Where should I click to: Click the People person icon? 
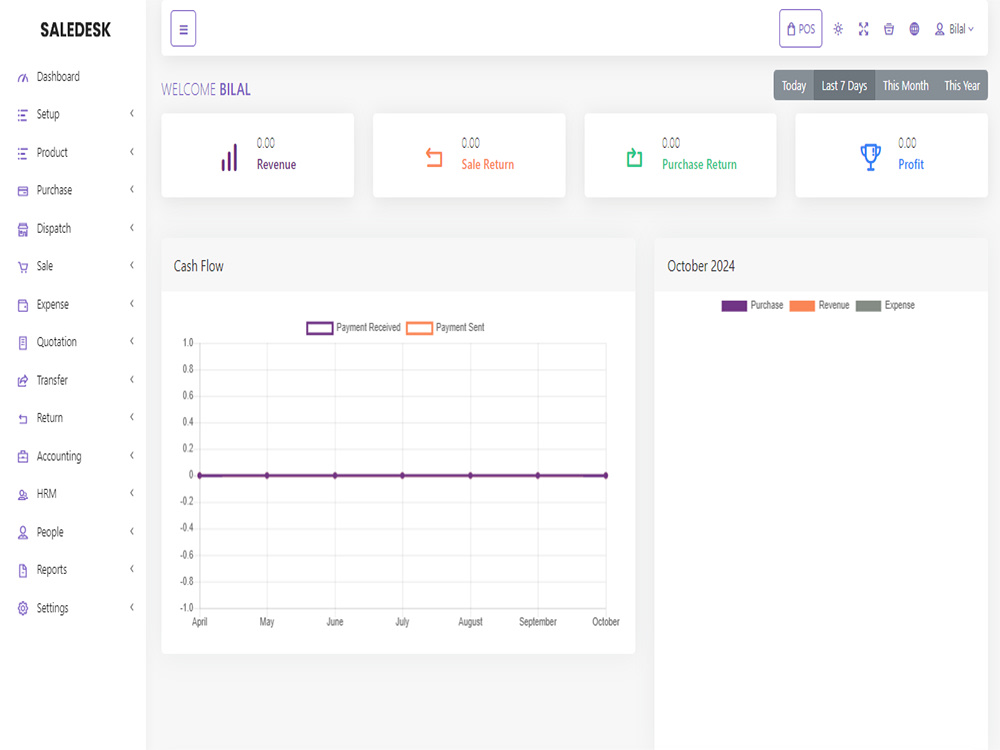[x=23, y=533]
